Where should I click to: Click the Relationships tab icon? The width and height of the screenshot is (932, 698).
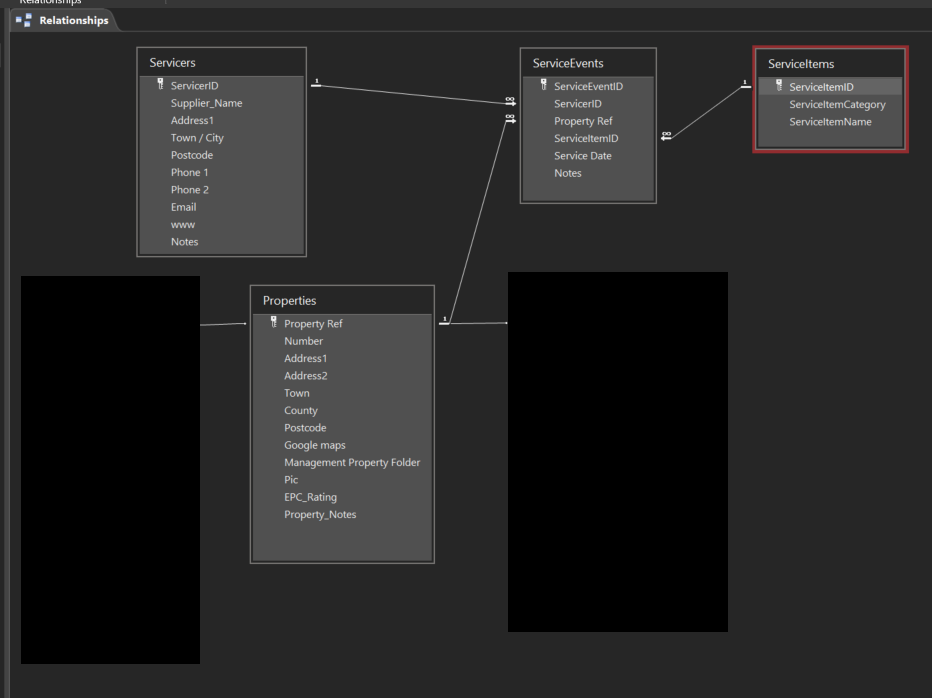[x=23, y=20]
